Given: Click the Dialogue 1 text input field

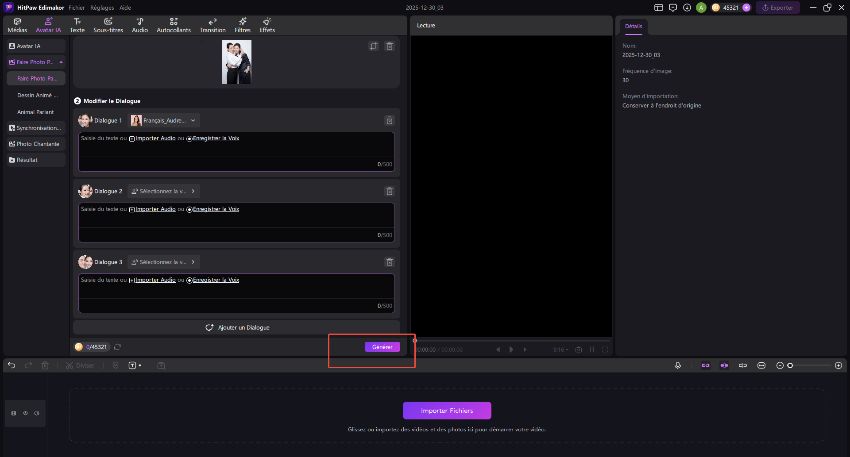Looking at the screenshot, I should point(235,150).
